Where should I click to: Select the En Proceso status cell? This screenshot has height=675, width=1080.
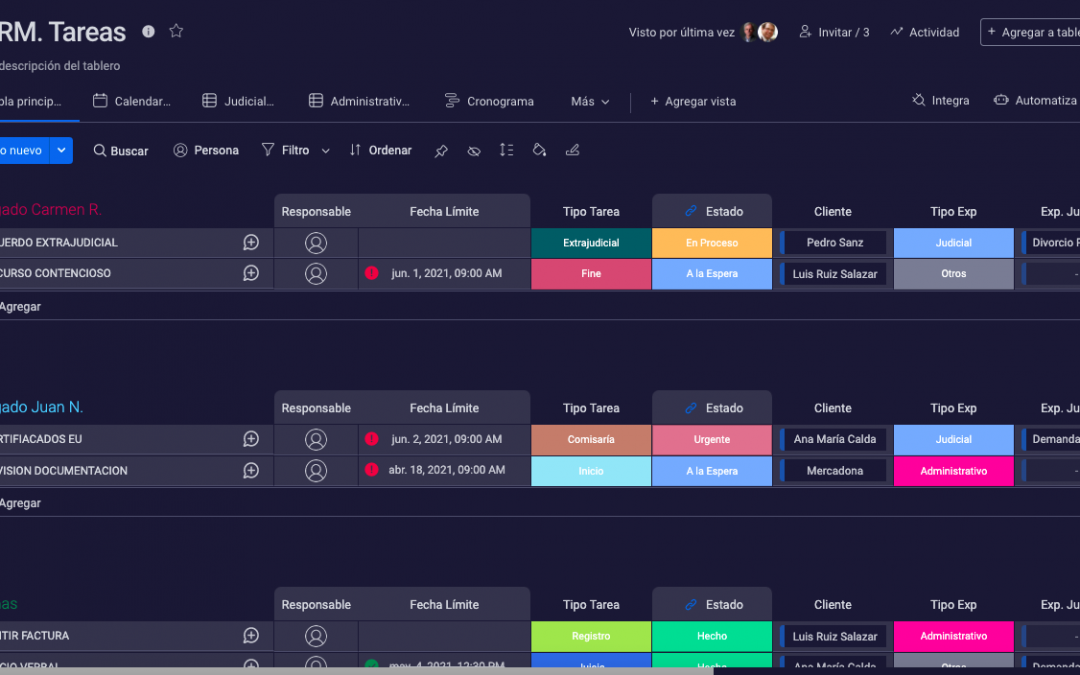point(712,243)
